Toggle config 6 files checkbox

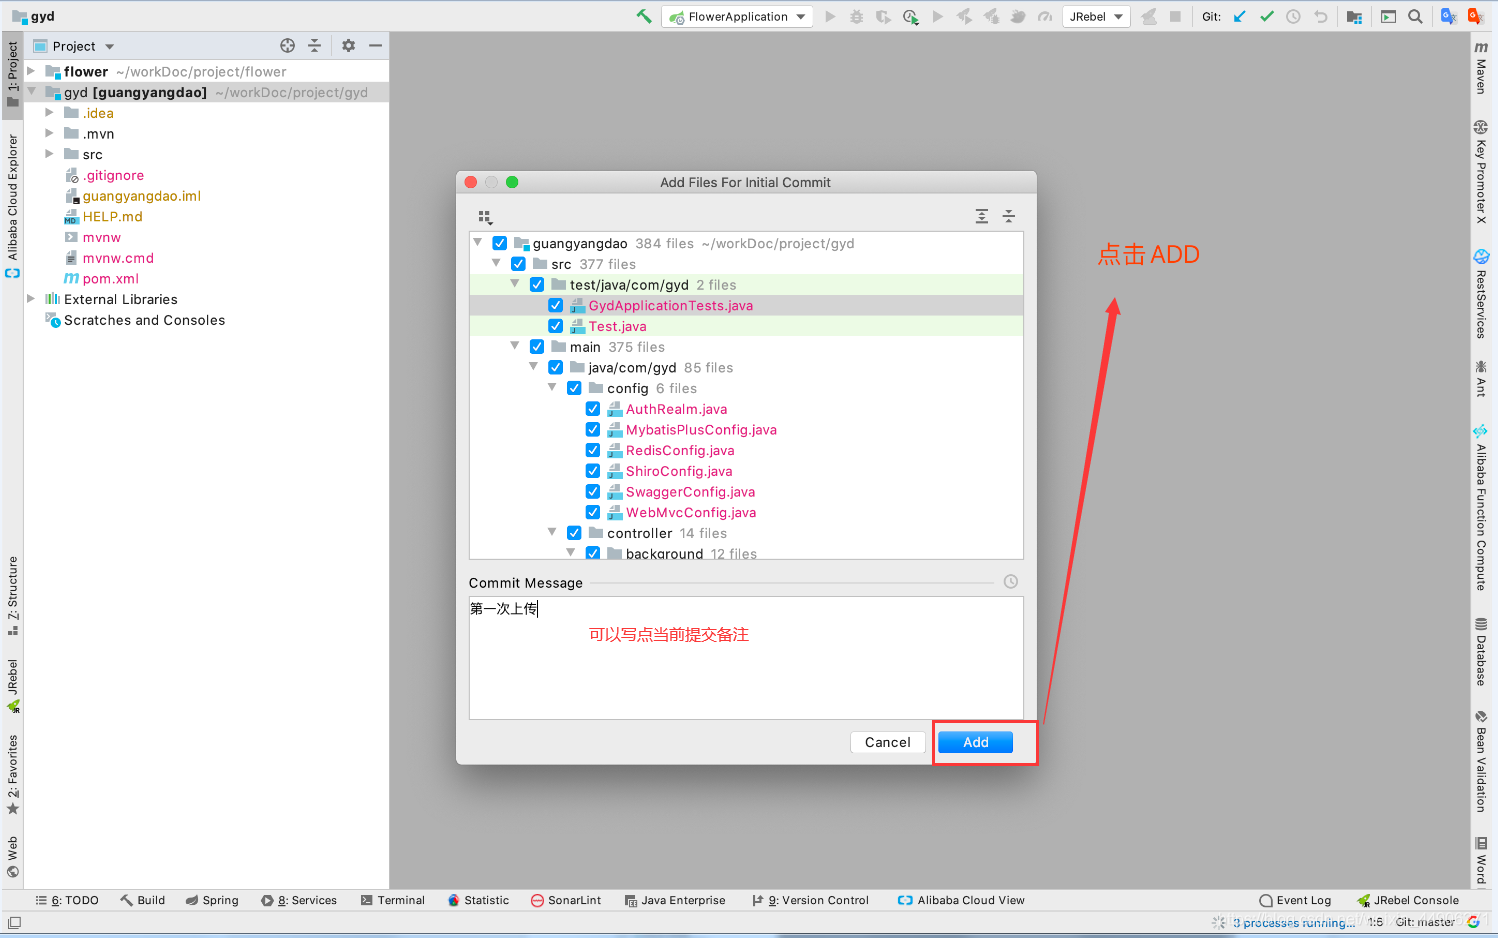574,388
